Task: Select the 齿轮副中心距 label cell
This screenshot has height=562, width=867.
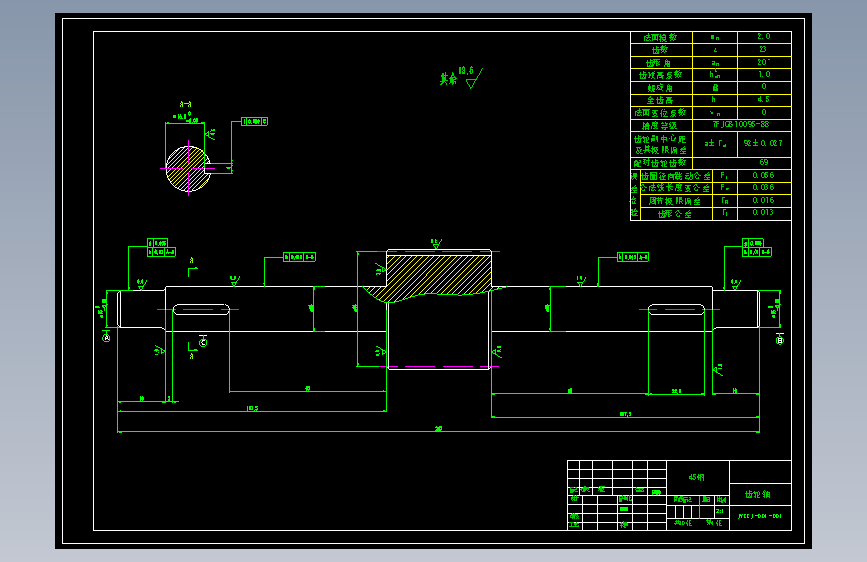Action: [661, 144]
